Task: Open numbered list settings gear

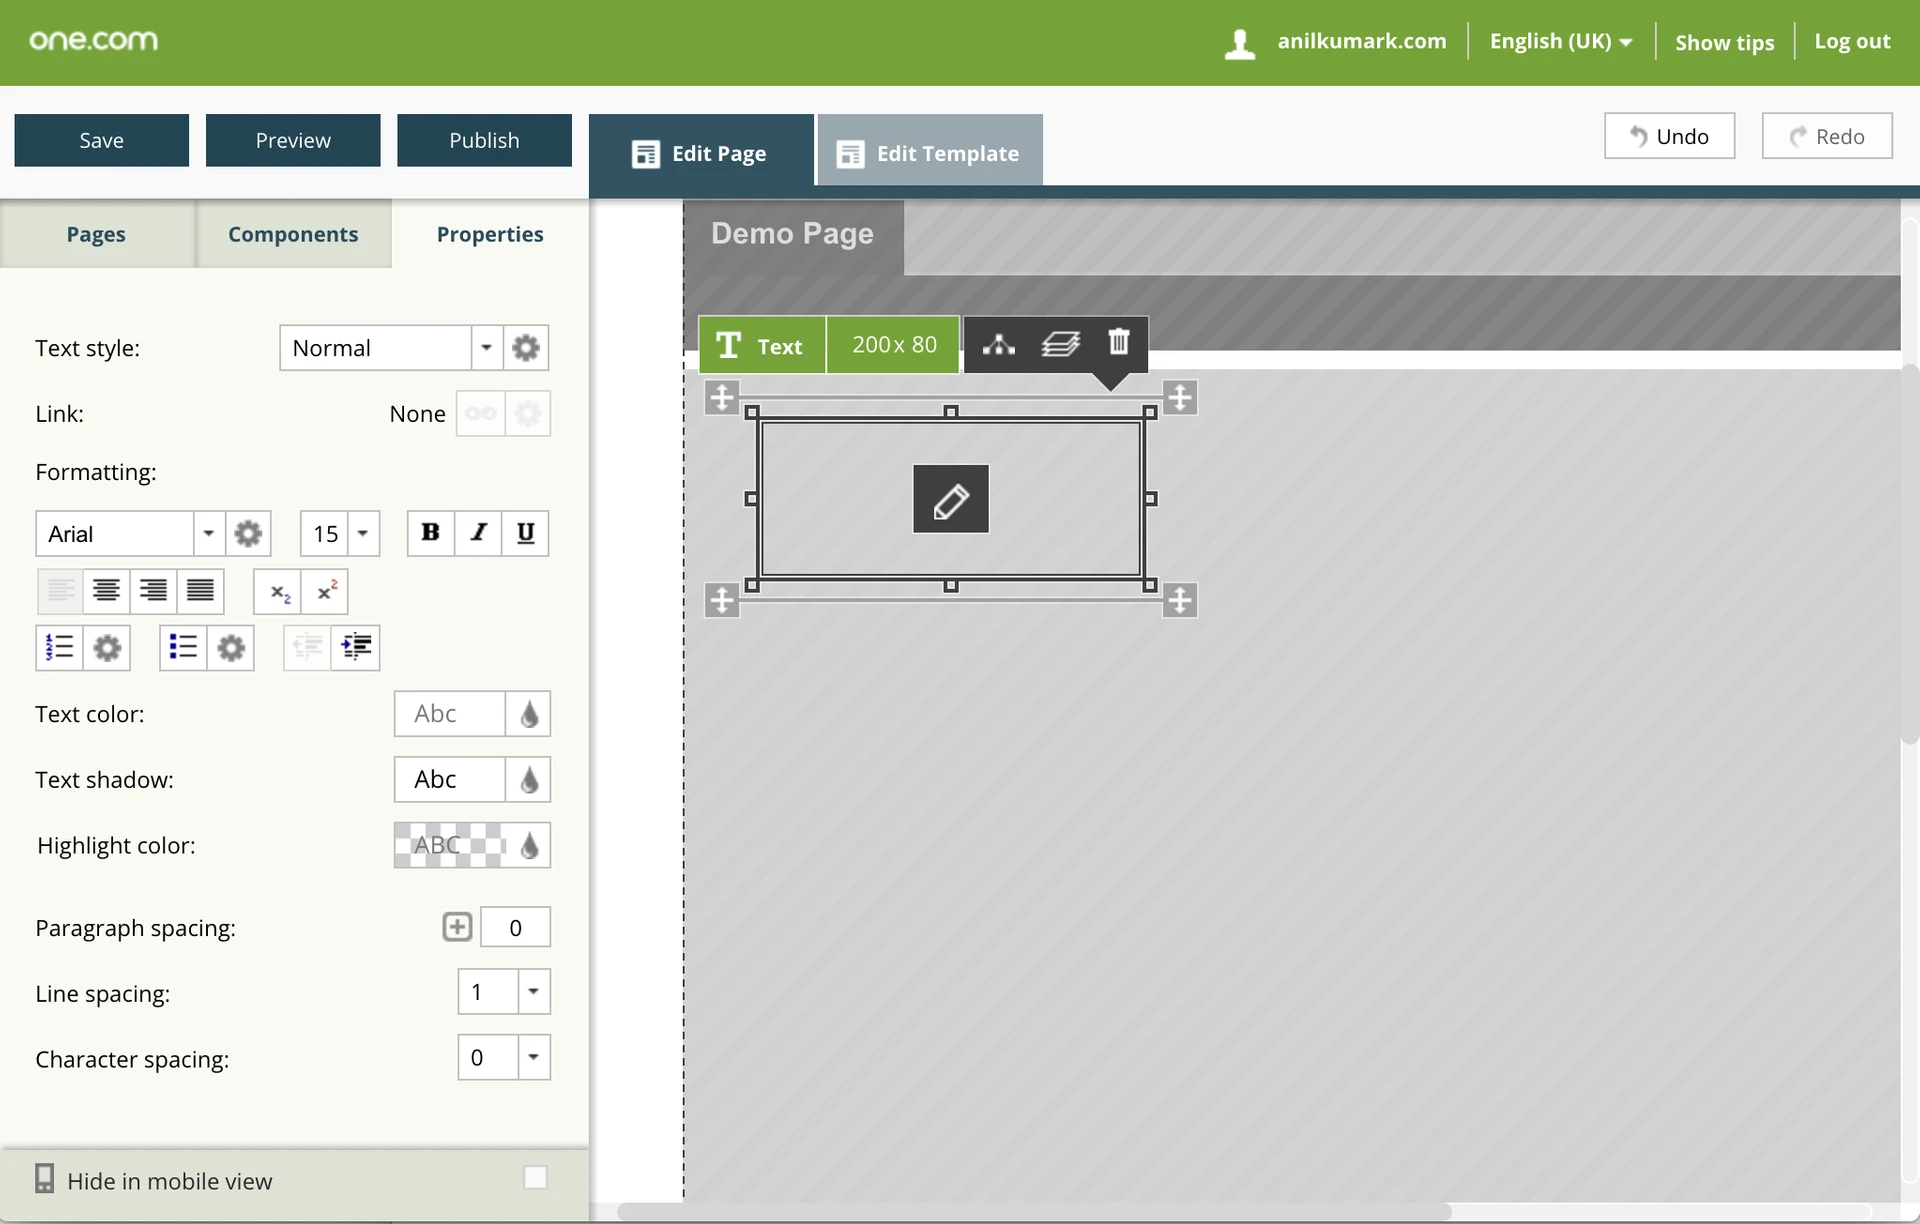Action: pyautogui.click(x=107, y=648)
